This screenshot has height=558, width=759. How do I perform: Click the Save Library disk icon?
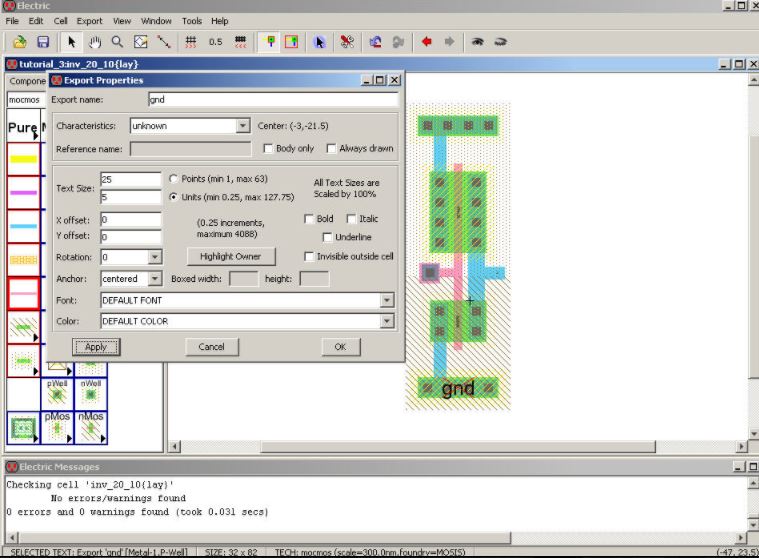pyautogui.click(x=43, y=42)
